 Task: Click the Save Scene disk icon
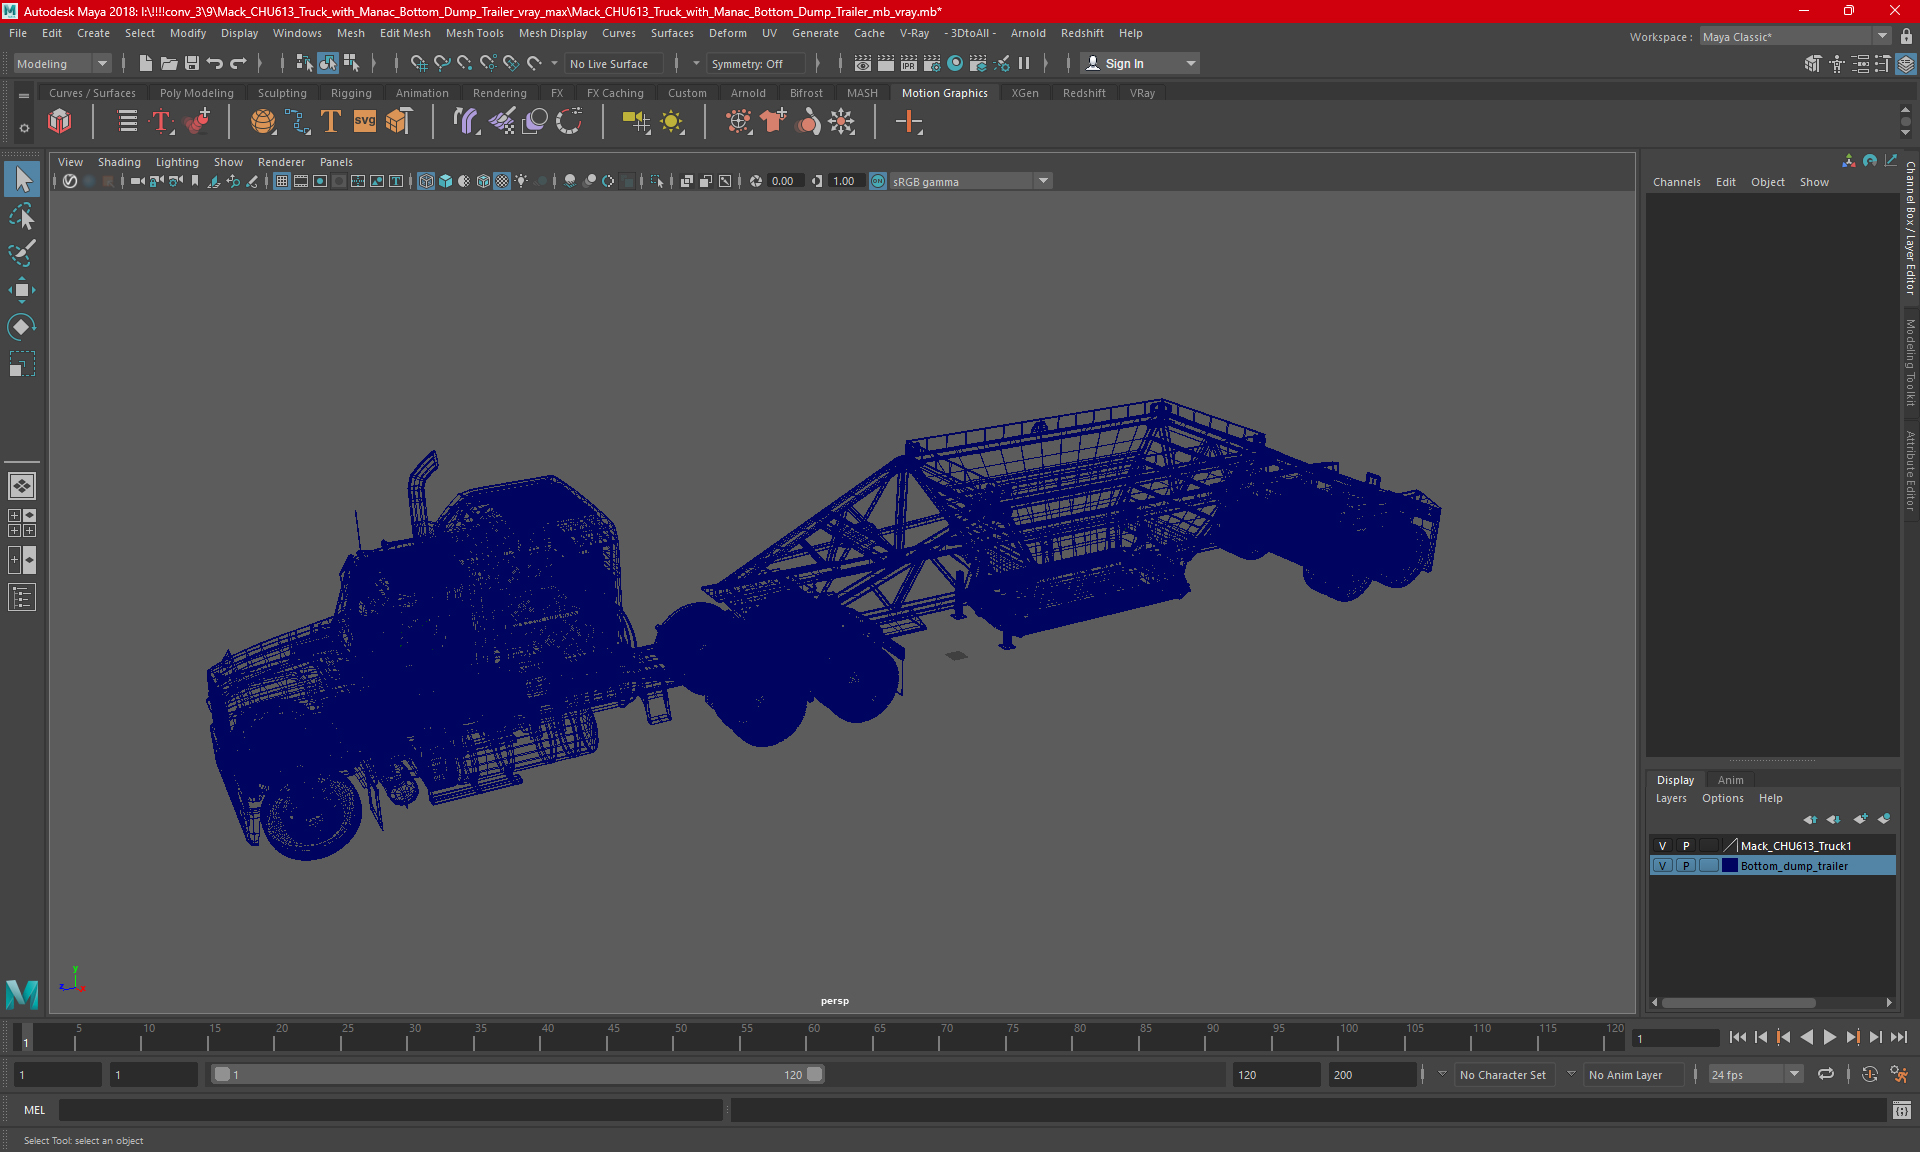pos(192,63)
